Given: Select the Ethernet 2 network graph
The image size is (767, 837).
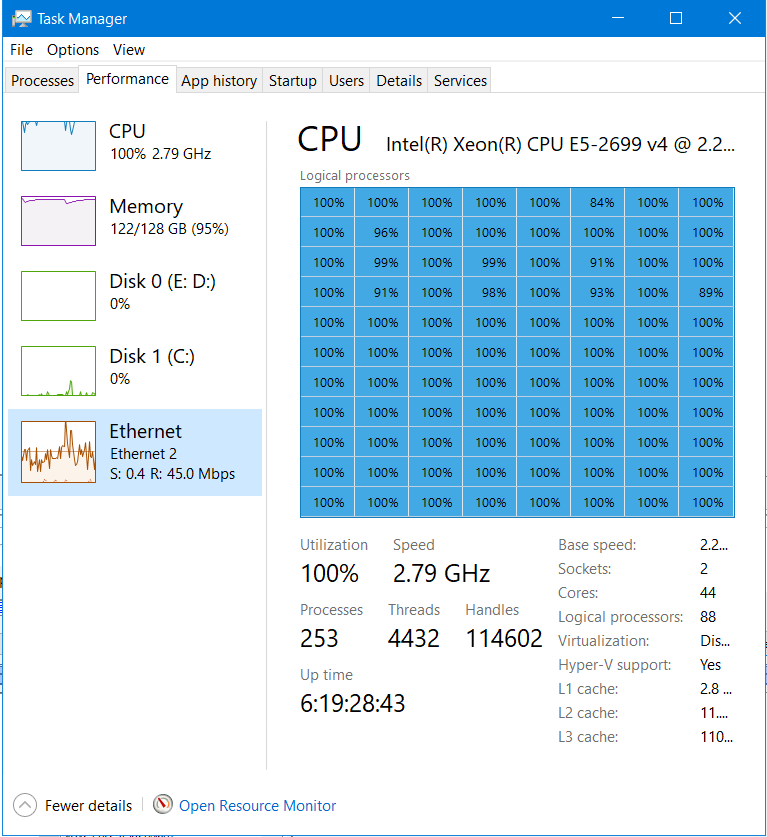Looking at the screenshot, I should 58,452.
